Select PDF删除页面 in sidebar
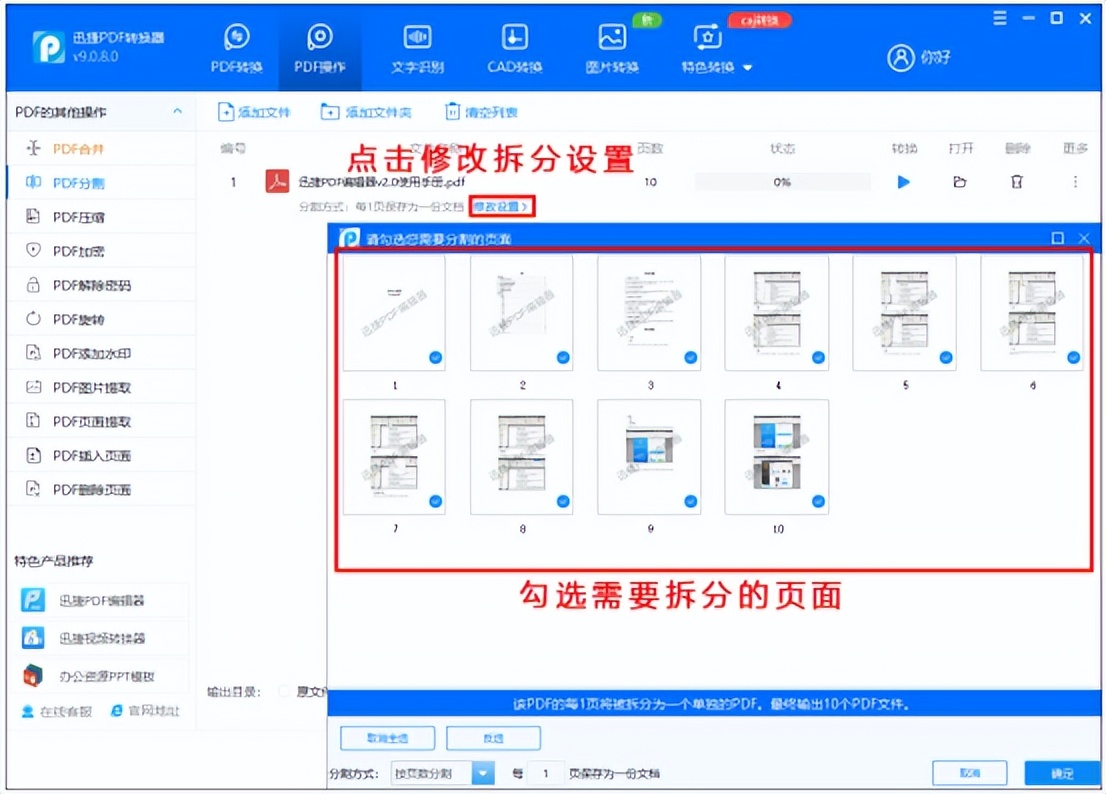The image size is (1106, 794). point(101,489)
